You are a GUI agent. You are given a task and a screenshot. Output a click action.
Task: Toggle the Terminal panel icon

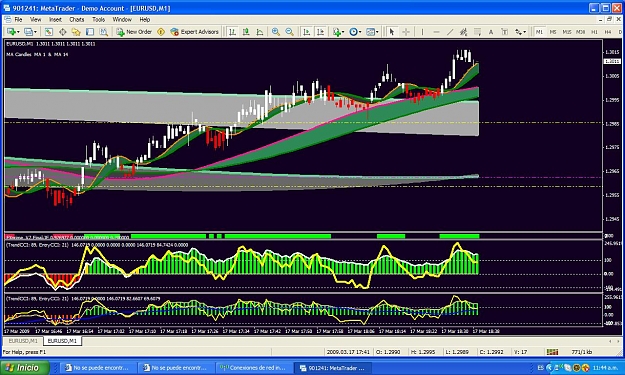pyautogui.click(x=90, y=32)
